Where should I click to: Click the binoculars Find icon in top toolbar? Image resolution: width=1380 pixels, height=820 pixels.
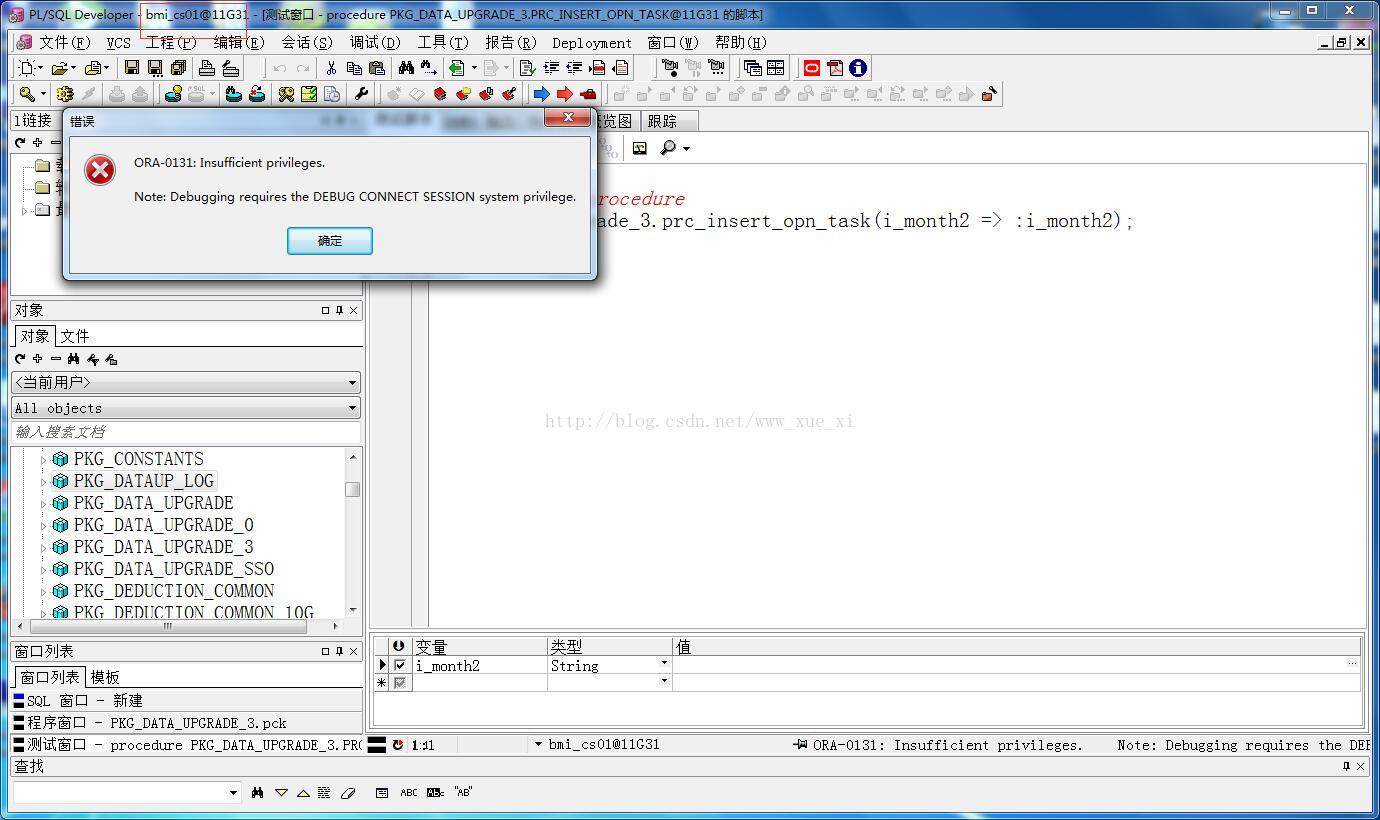tap(406, 68)
